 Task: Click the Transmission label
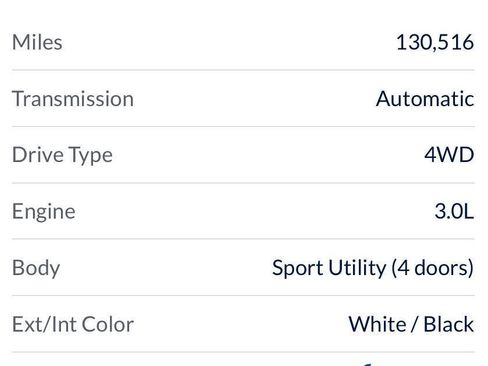73,99
